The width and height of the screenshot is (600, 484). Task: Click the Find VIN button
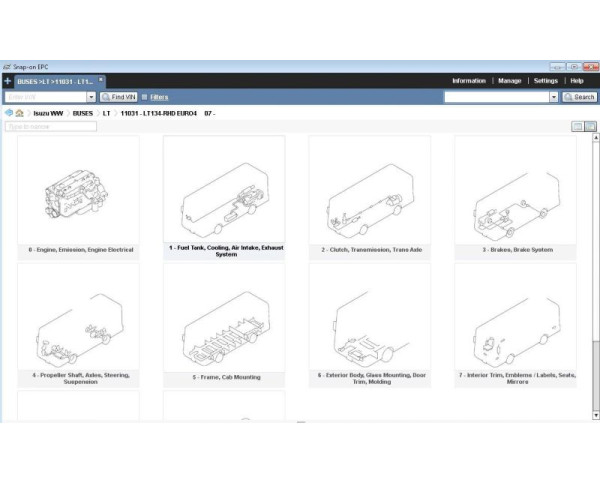click(x=119, y=97)
